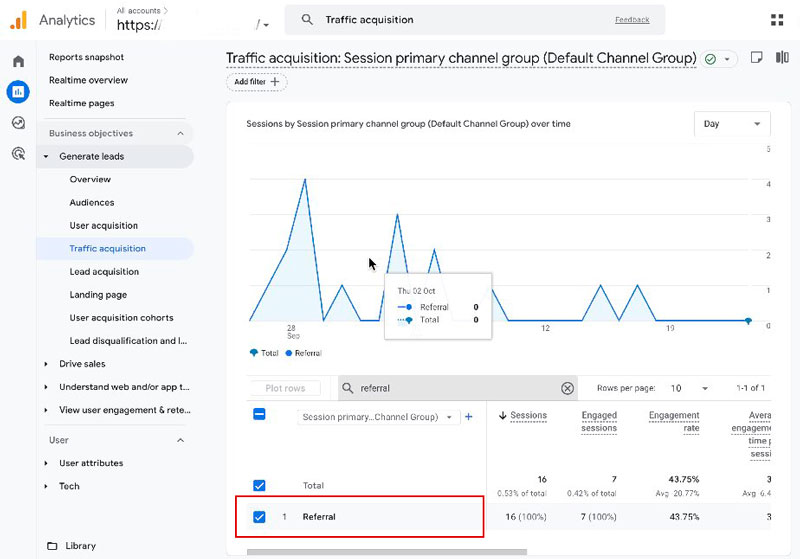Open the Landing page report
Screen dimensions: 800x559
(98, 295)
